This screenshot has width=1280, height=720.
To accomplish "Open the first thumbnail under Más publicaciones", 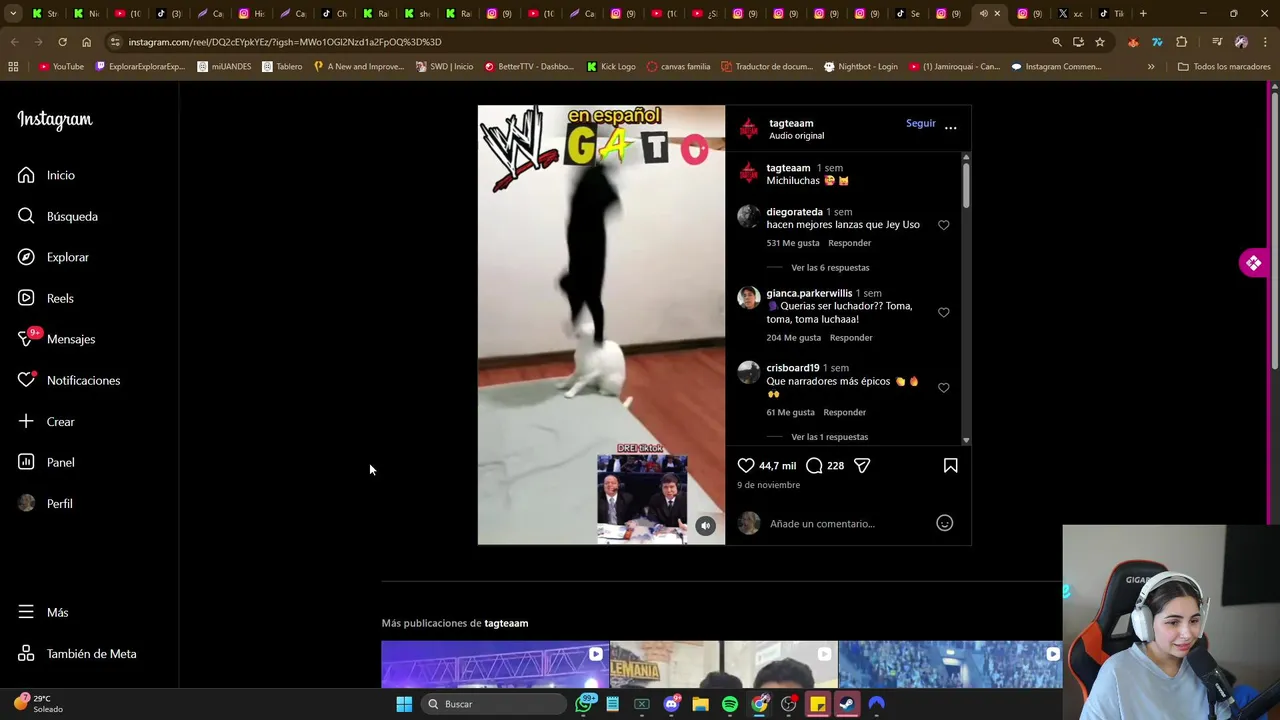I will [495, 665].
